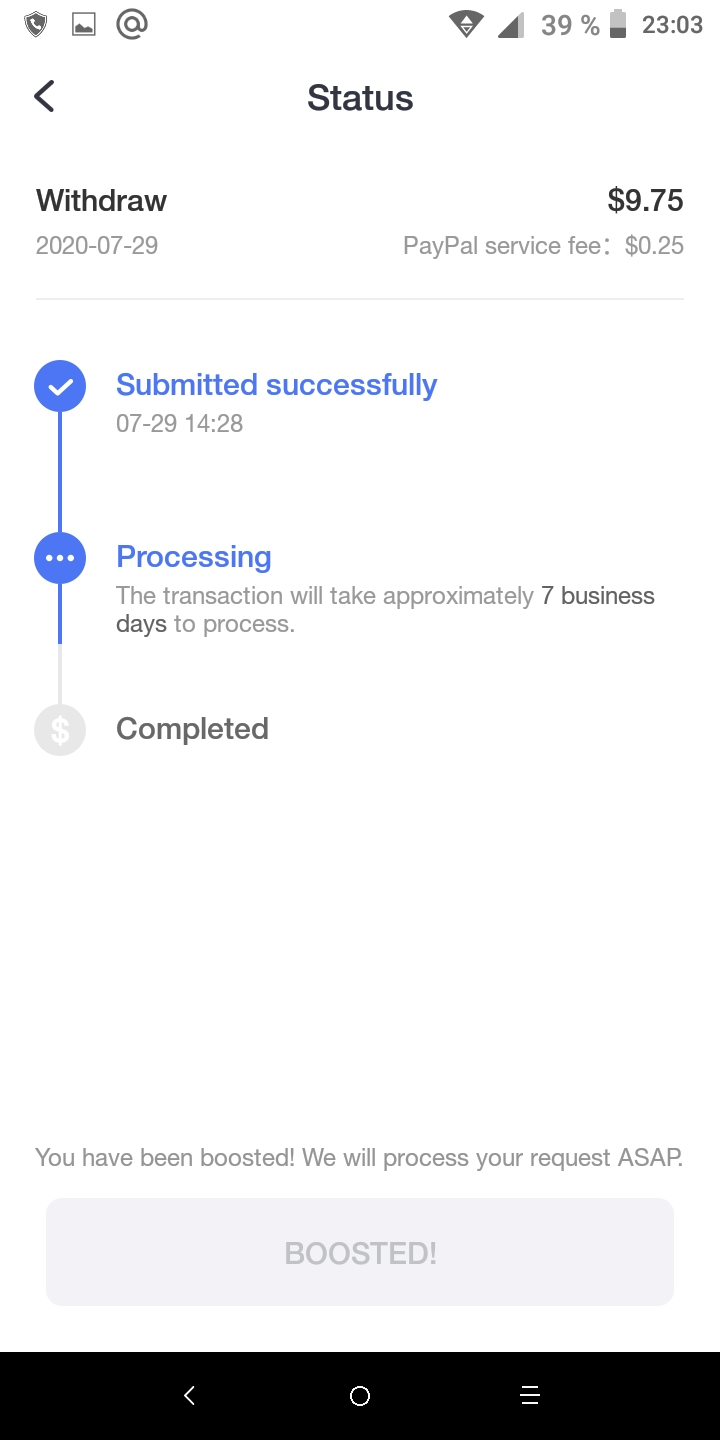720x1440 pixels.
Task: Open recent apps from navigation bar
Action: (530, 1395)
